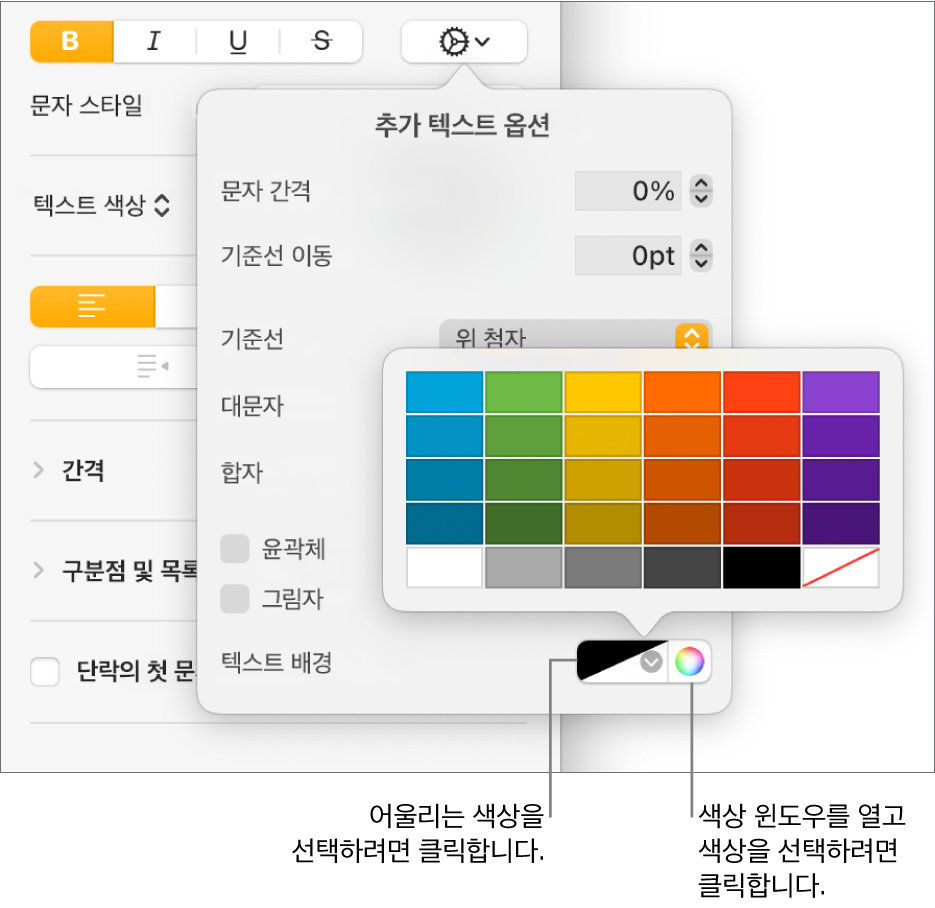Expand the 간격 section
Screen dimensions: 935x908
click(x=39, y=470)
